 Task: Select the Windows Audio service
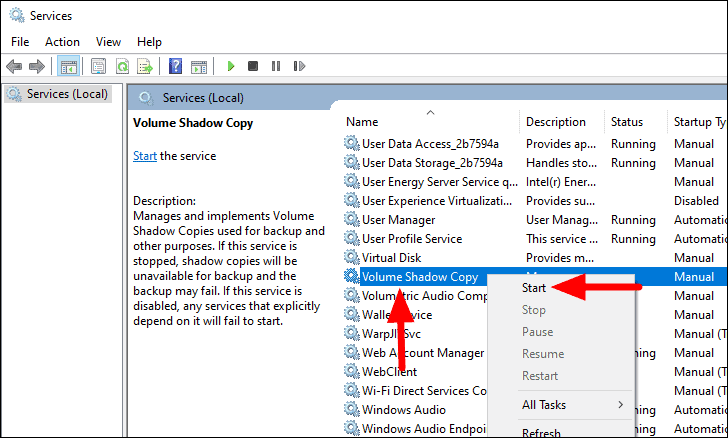click(x=403, y=410)
